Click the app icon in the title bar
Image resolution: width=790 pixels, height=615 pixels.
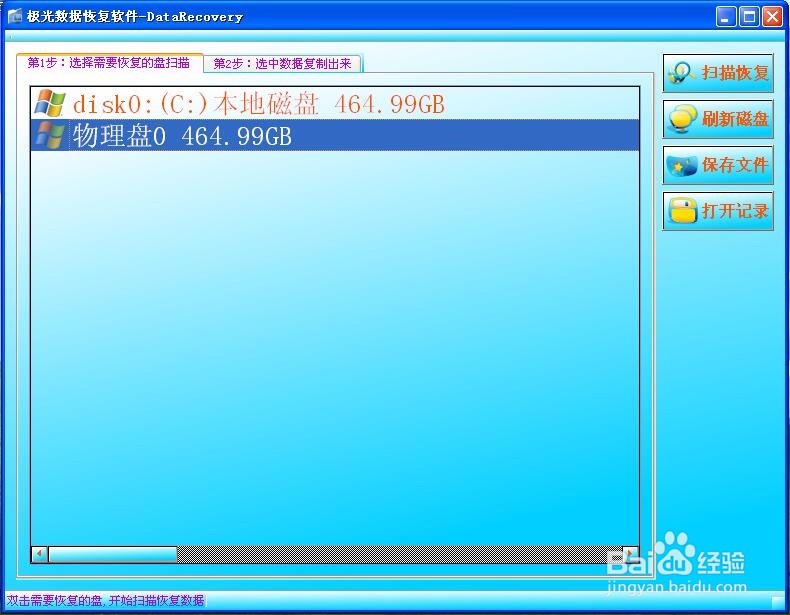click(x=15, y=16)
